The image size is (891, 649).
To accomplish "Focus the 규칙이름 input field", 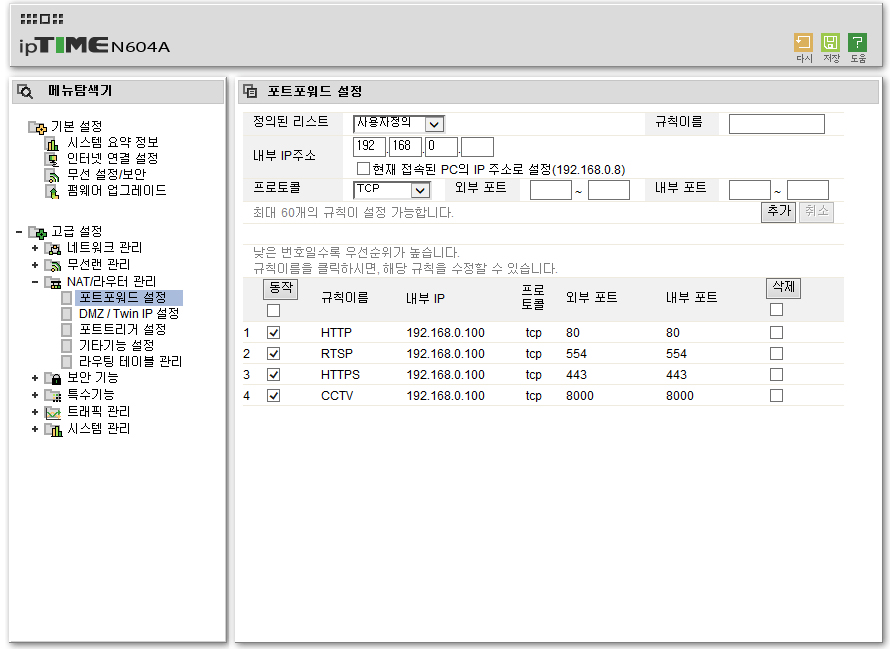I will [776, 123].
